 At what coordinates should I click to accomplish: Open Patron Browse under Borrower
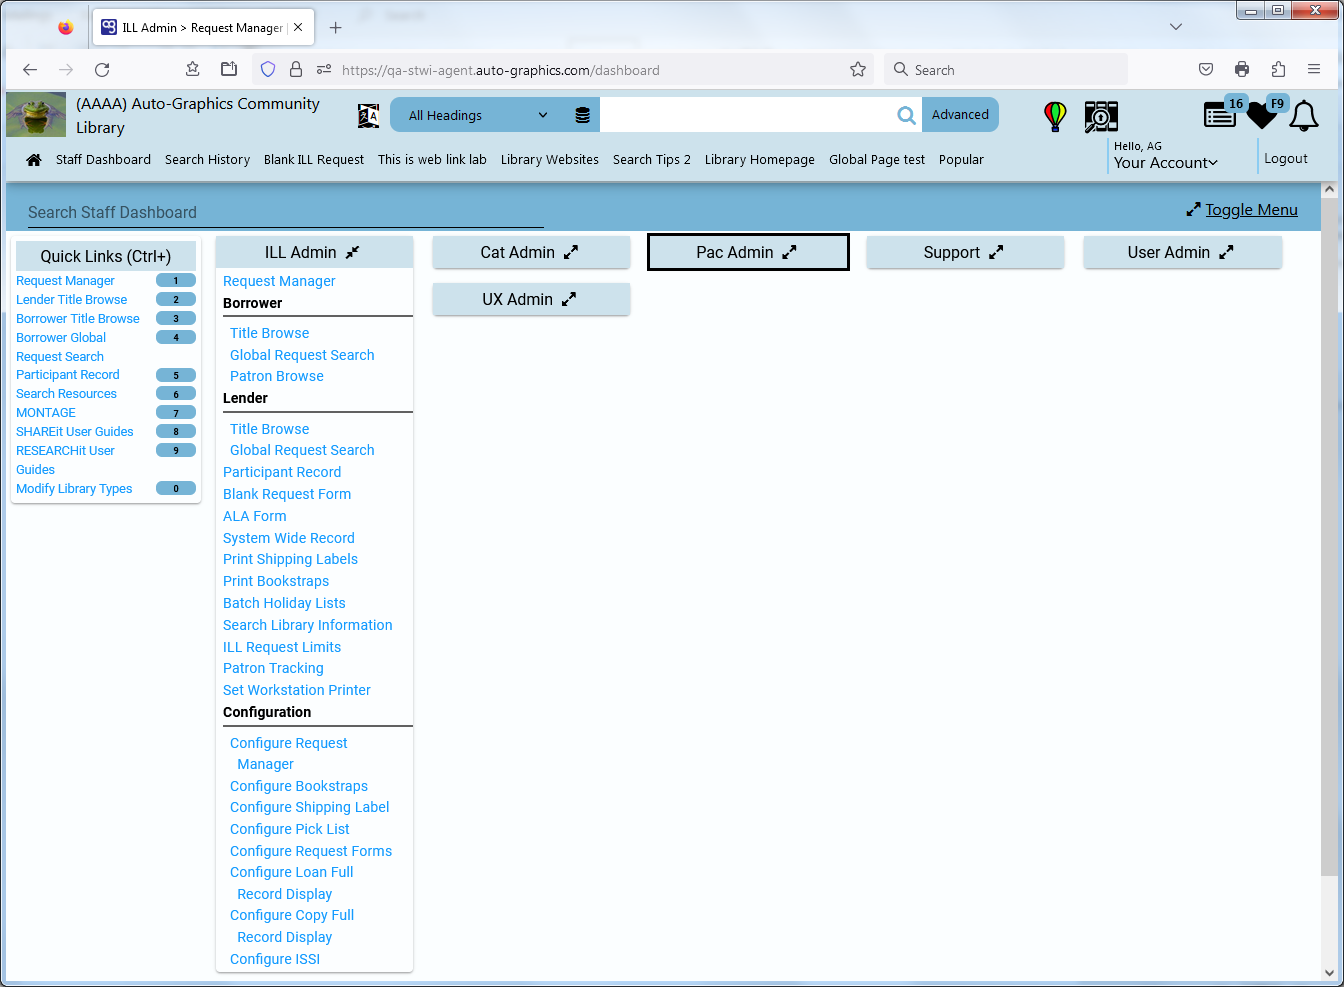[277, 376]
